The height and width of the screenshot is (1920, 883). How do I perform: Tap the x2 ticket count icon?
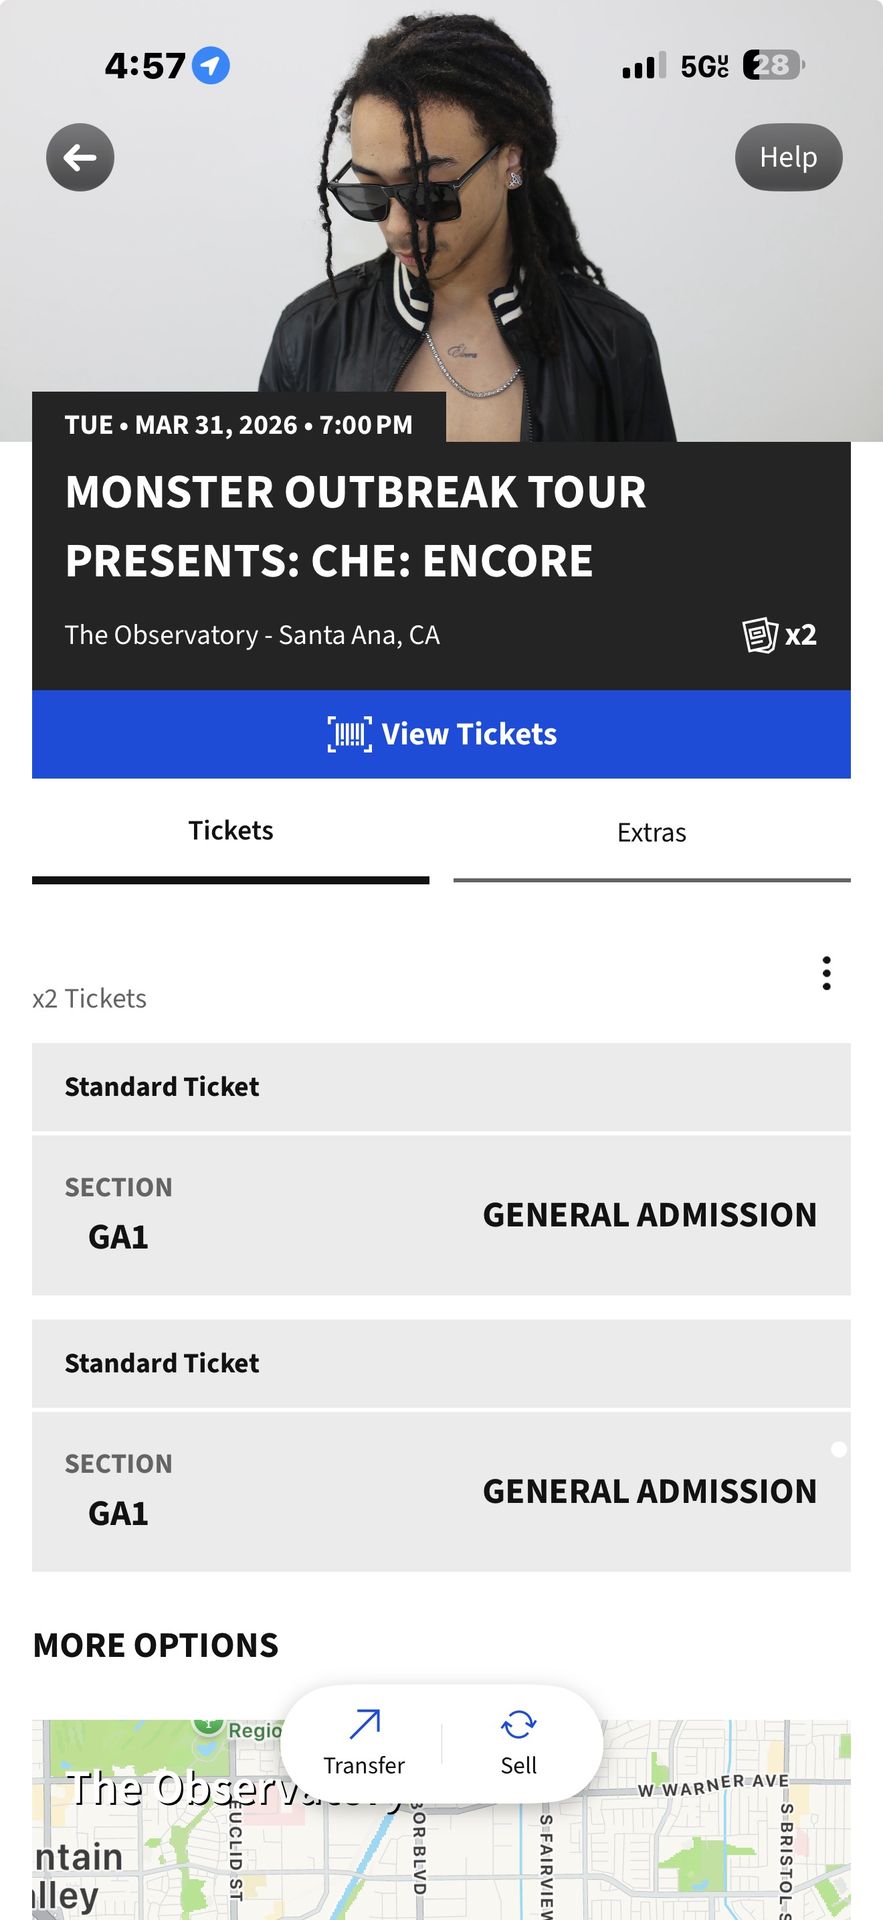[780, 635]
